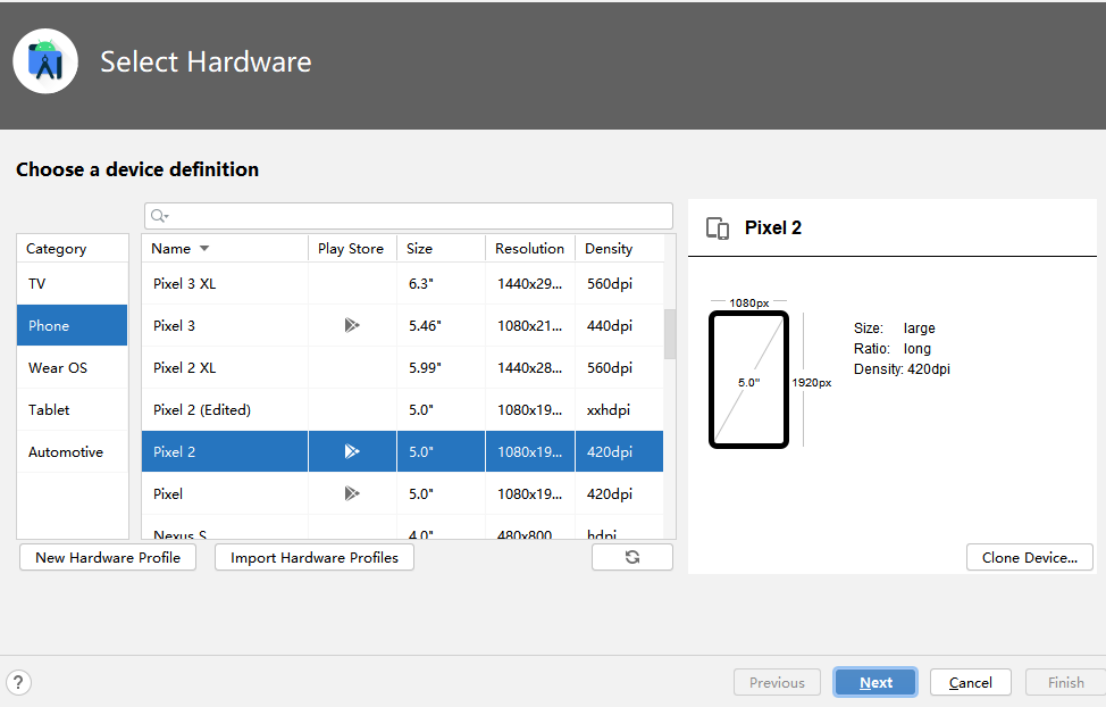
Task: Sort by Size column header
Action: coord(441,249)
